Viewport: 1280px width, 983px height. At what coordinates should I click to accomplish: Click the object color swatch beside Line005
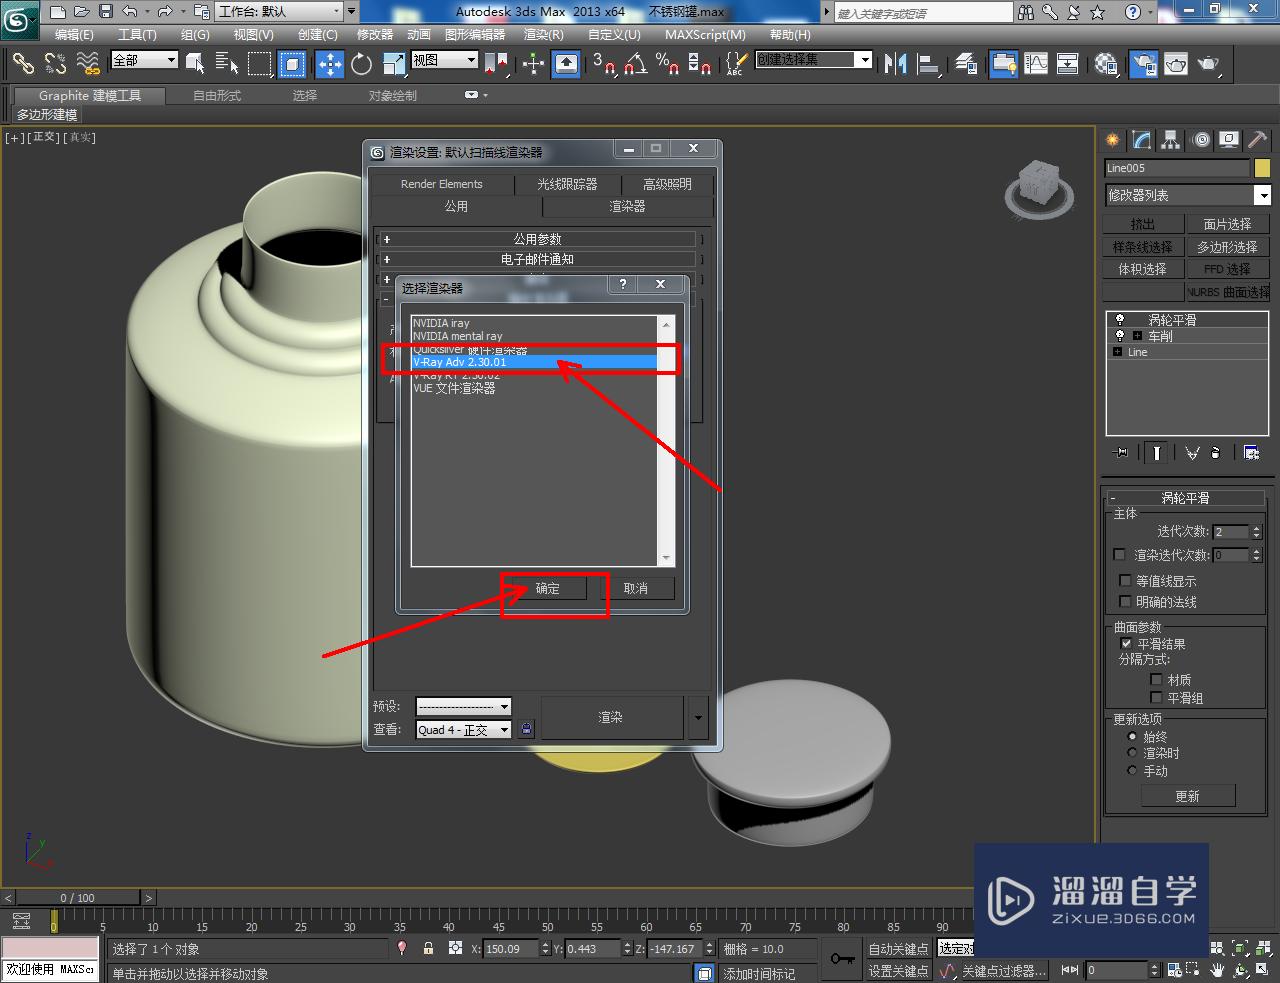pos(1262,168)
